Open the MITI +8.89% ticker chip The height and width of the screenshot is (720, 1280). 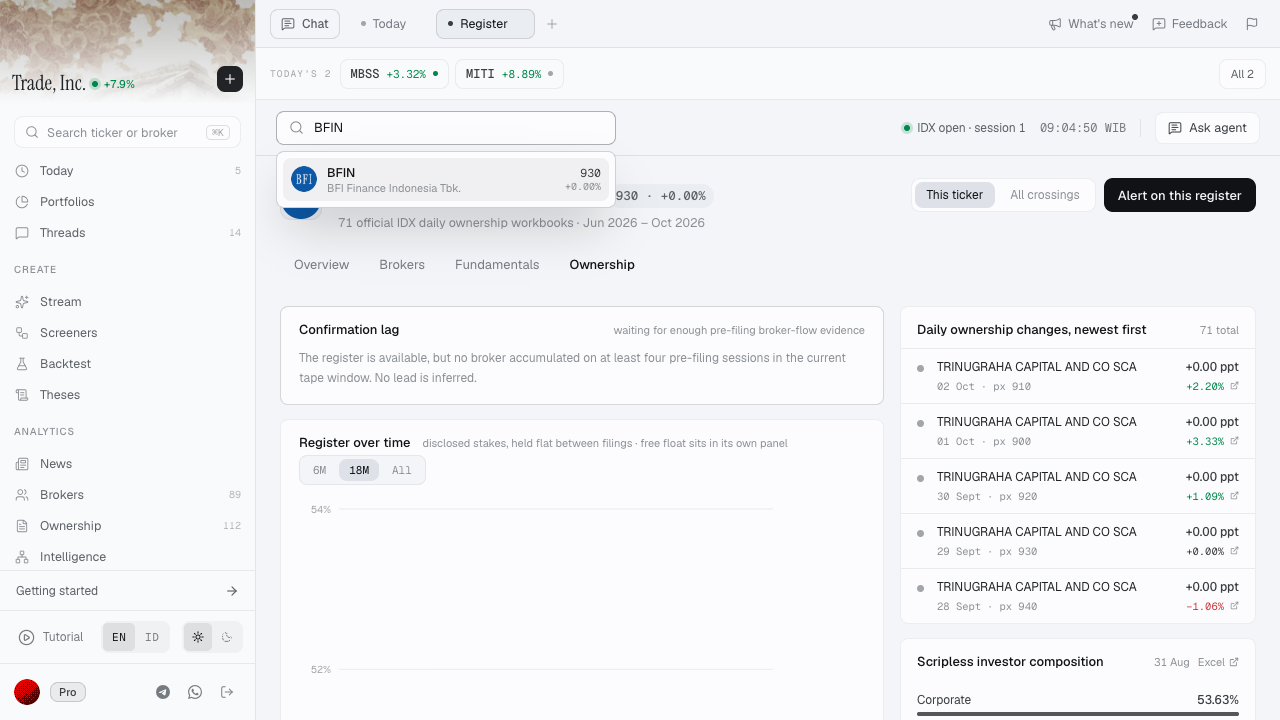[509, 74]
